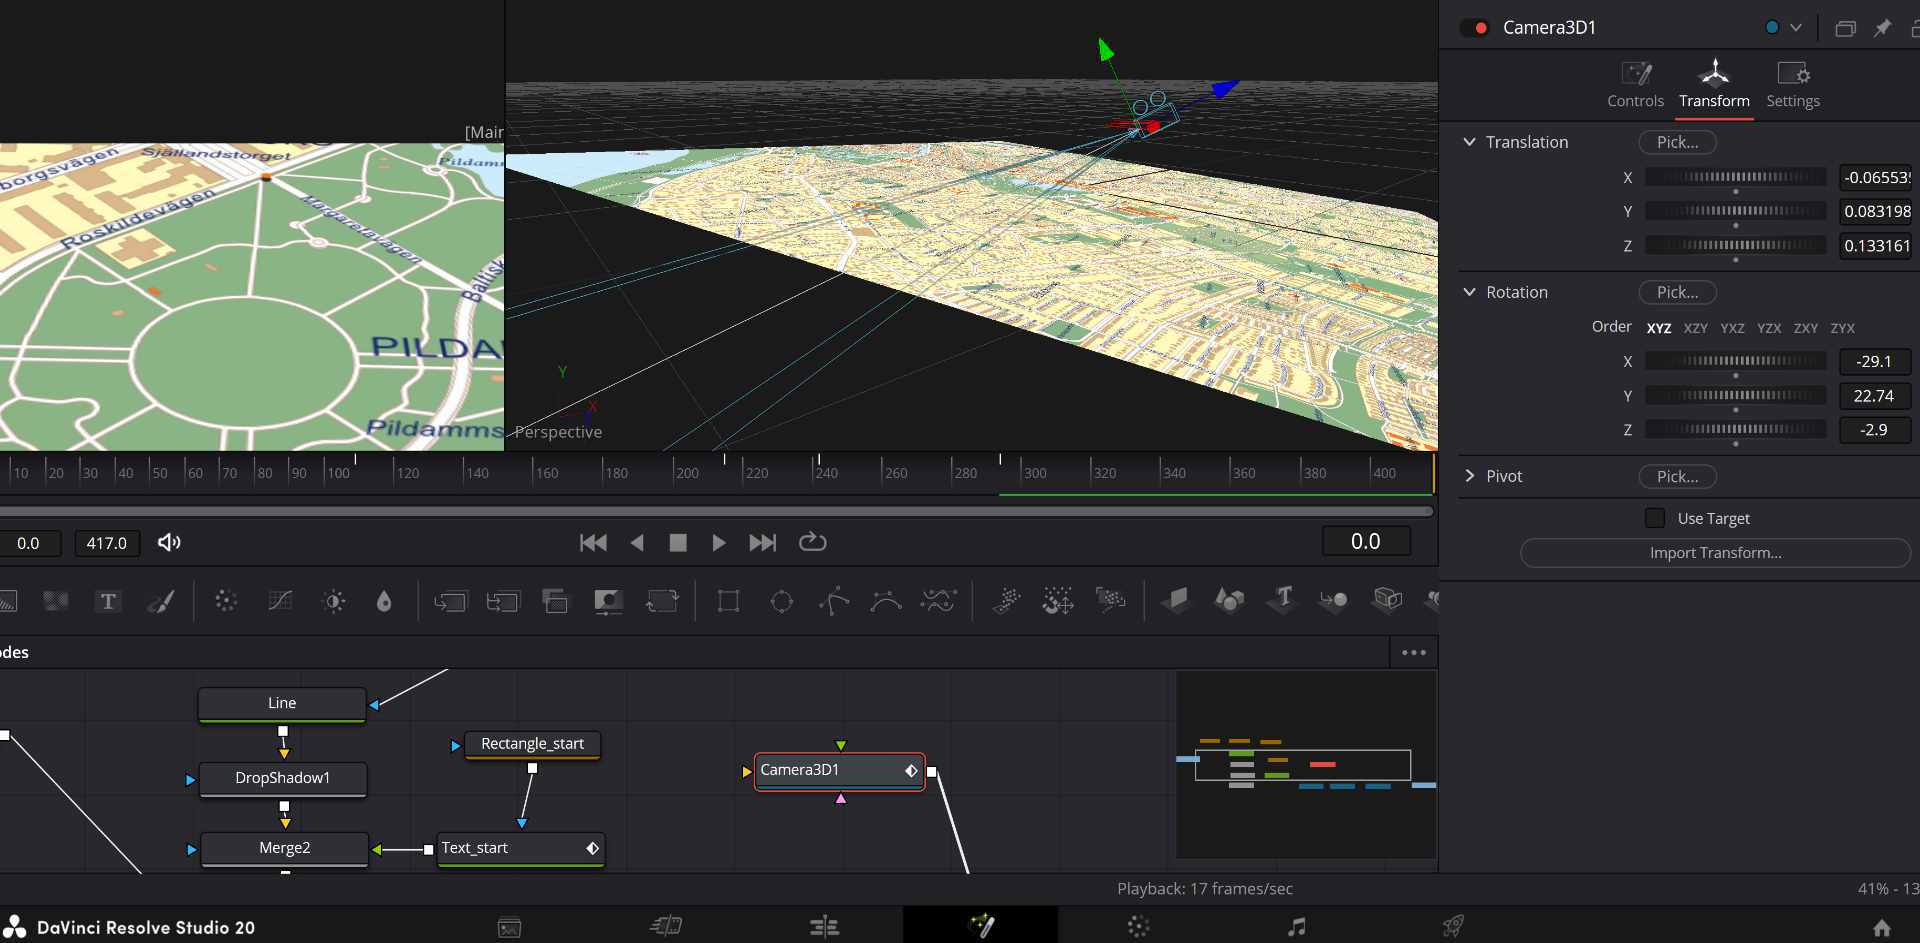
Task: Expand the Pivot section
Action: click(x=1469, y=476)
